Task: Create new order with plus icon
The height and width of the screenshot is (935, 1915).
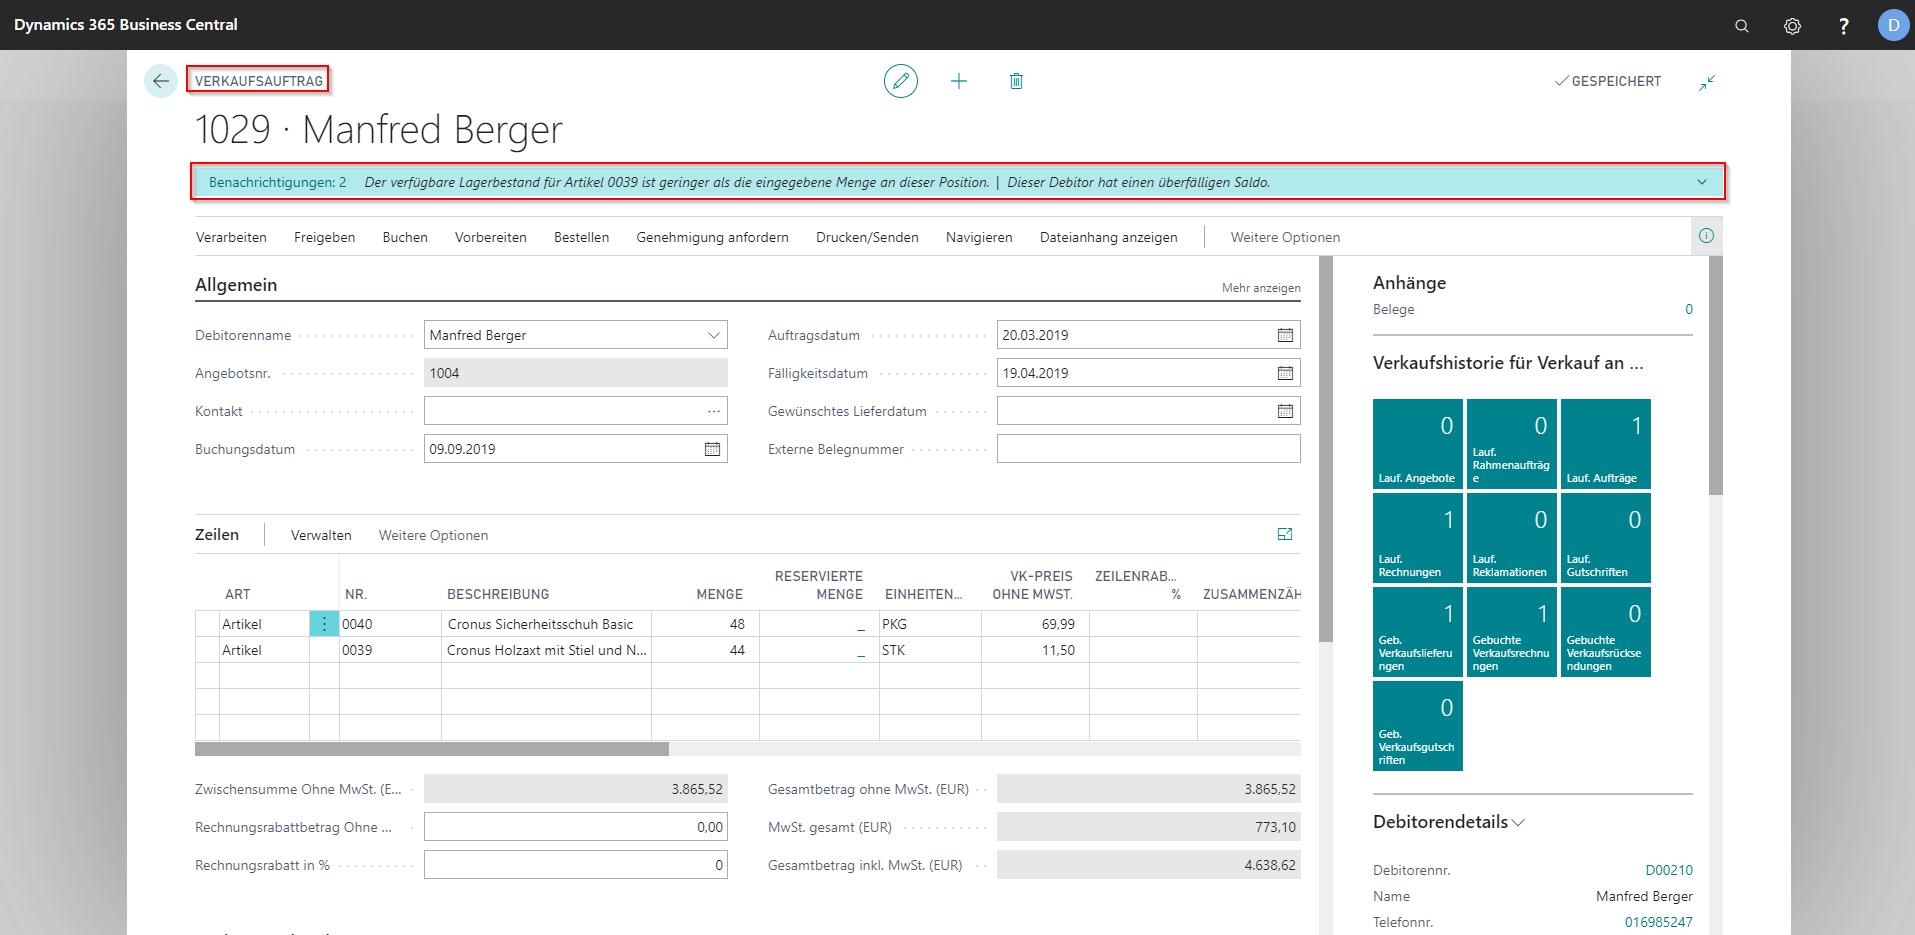Action: click(x=958, y=81)
